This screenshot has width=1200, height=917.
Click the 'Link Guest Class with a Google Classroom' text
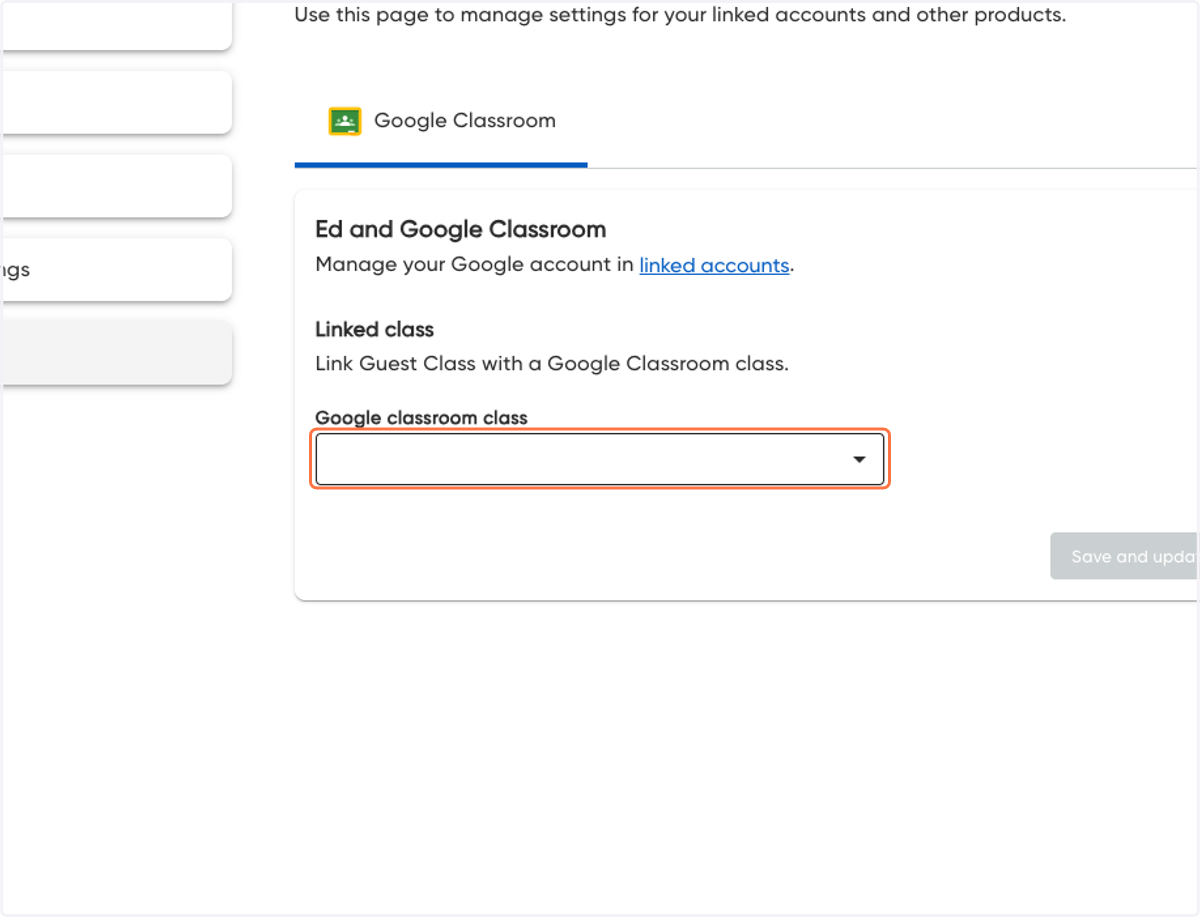pyautogui.click(x=552, y=364)
